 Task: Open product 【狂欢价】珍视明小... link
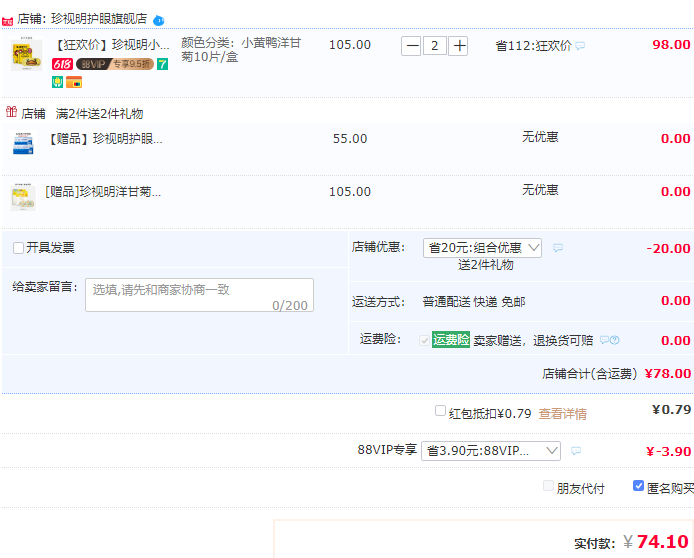[112, 45]
